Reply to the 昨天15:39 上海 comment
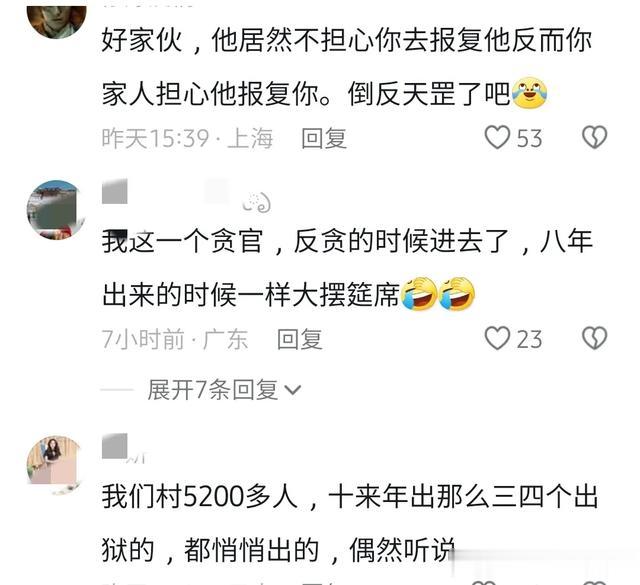The image size is (640, 585). 324,138
